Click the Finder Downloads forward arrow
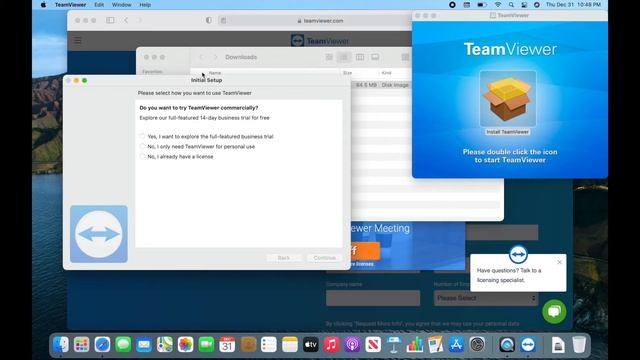The width and height of the screenshot is (640, 360). (216, 57)
